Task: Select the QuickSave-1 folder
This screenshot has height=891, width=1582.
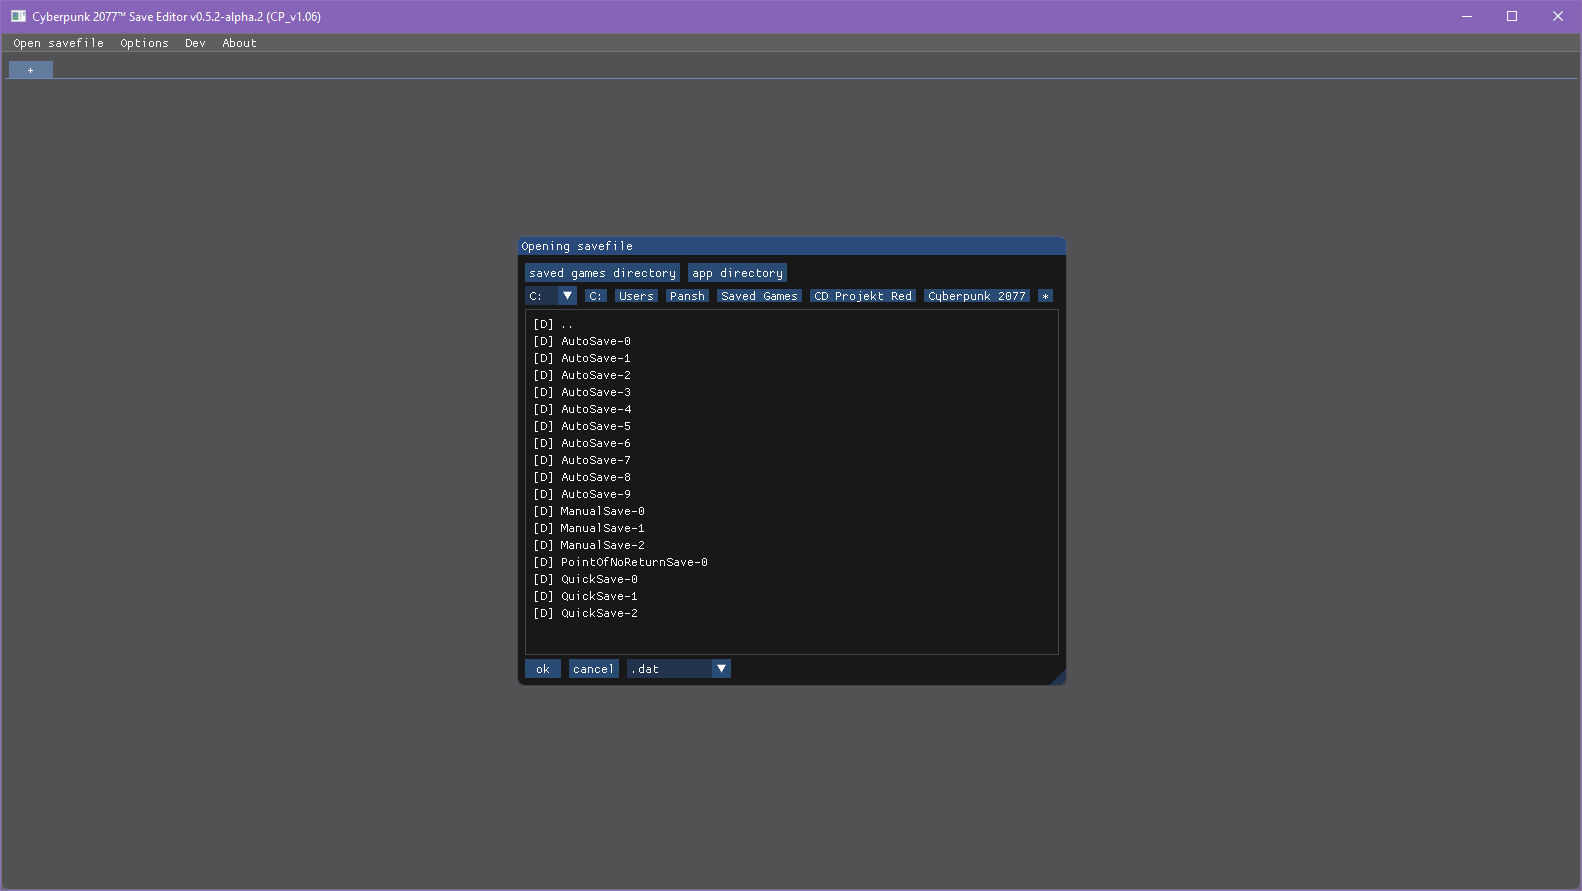Action: tap(791, 596)
